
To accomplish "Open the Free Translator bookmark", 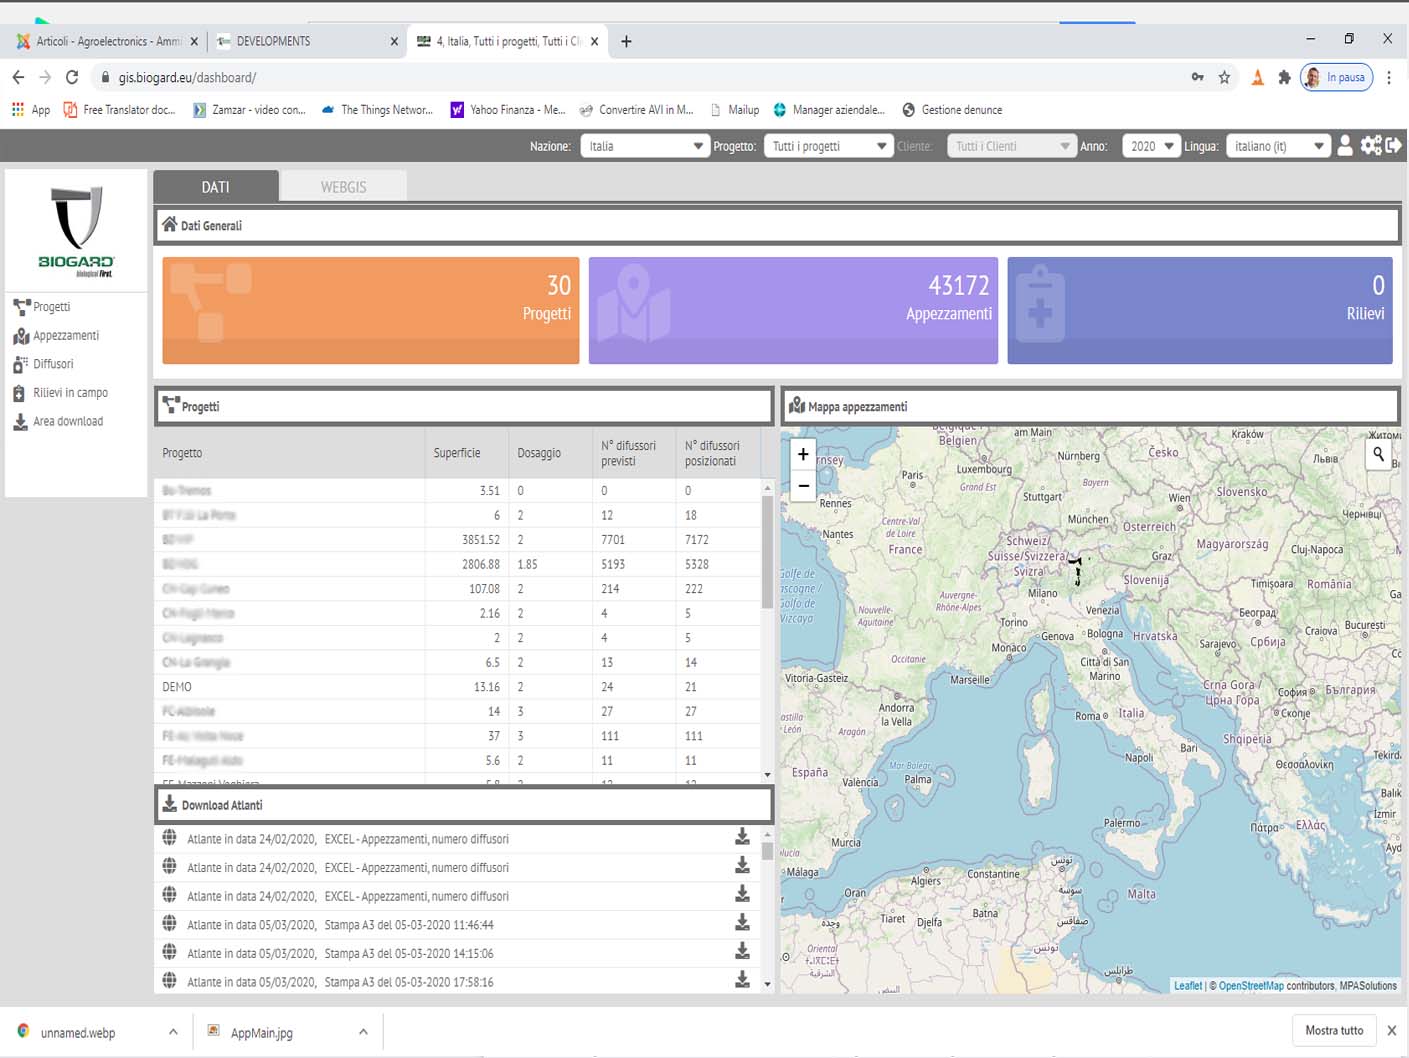I will [x=119, y=110].
